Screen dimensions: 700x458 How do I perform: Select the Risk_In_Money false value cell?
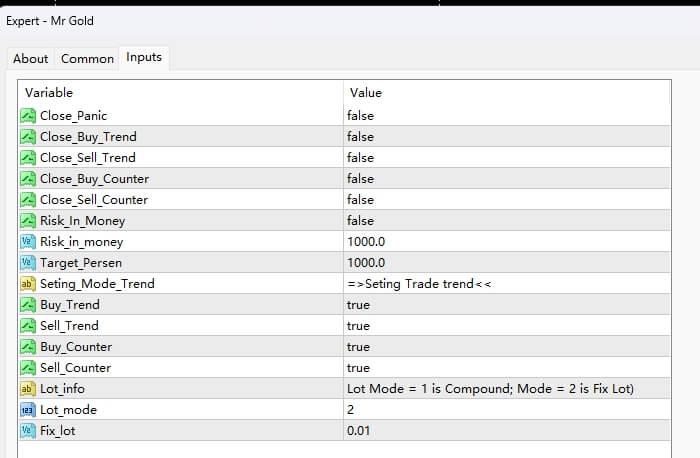(x=360, y=221)
